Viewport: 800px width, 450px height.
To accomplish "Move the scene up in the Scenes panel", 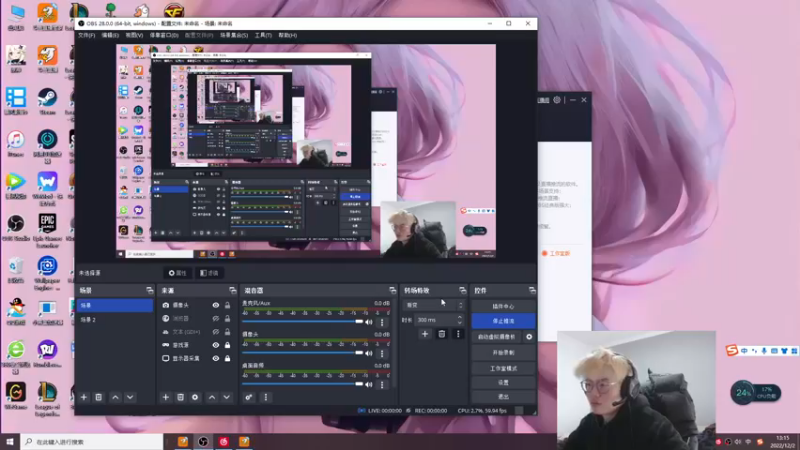I will tap(115, 397).
